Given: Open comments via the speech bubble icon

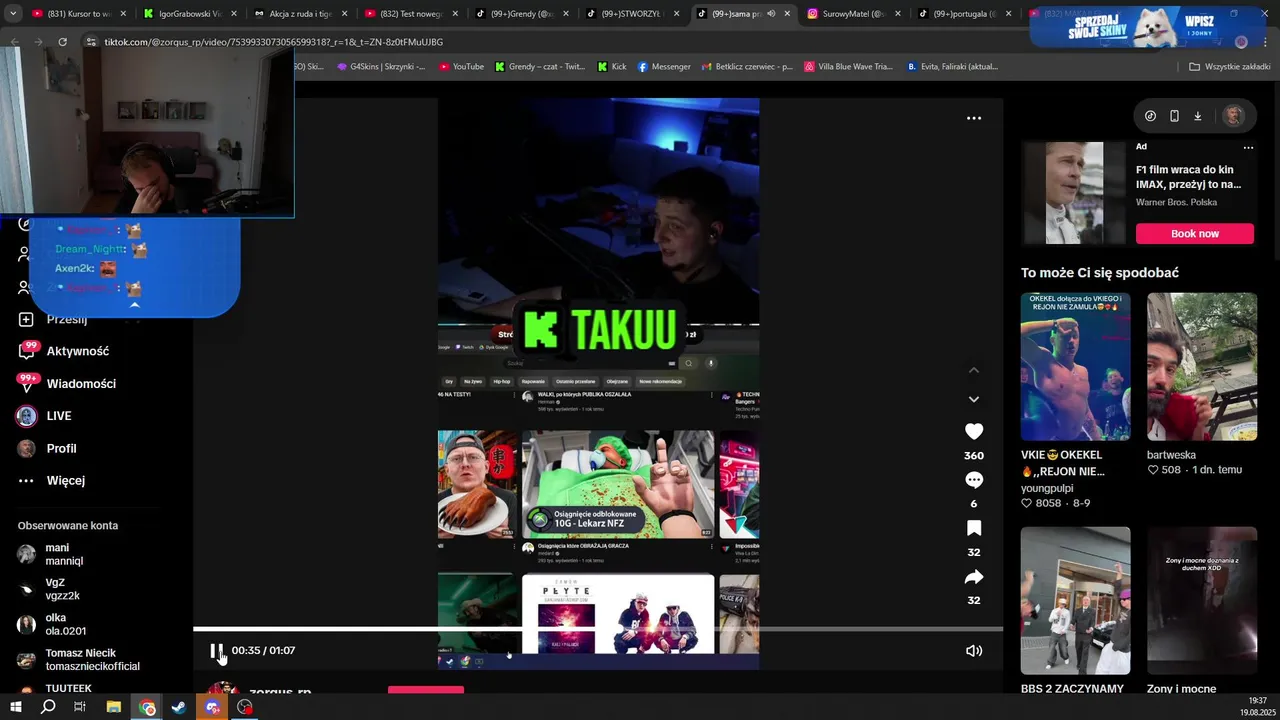Looking at the screenshot, I should pos(974,480).
